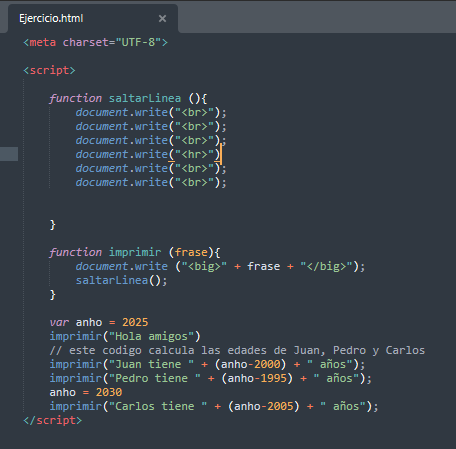Place cursor on the opening <script> tag
456x449 pixels.
[x=49, y=70]
